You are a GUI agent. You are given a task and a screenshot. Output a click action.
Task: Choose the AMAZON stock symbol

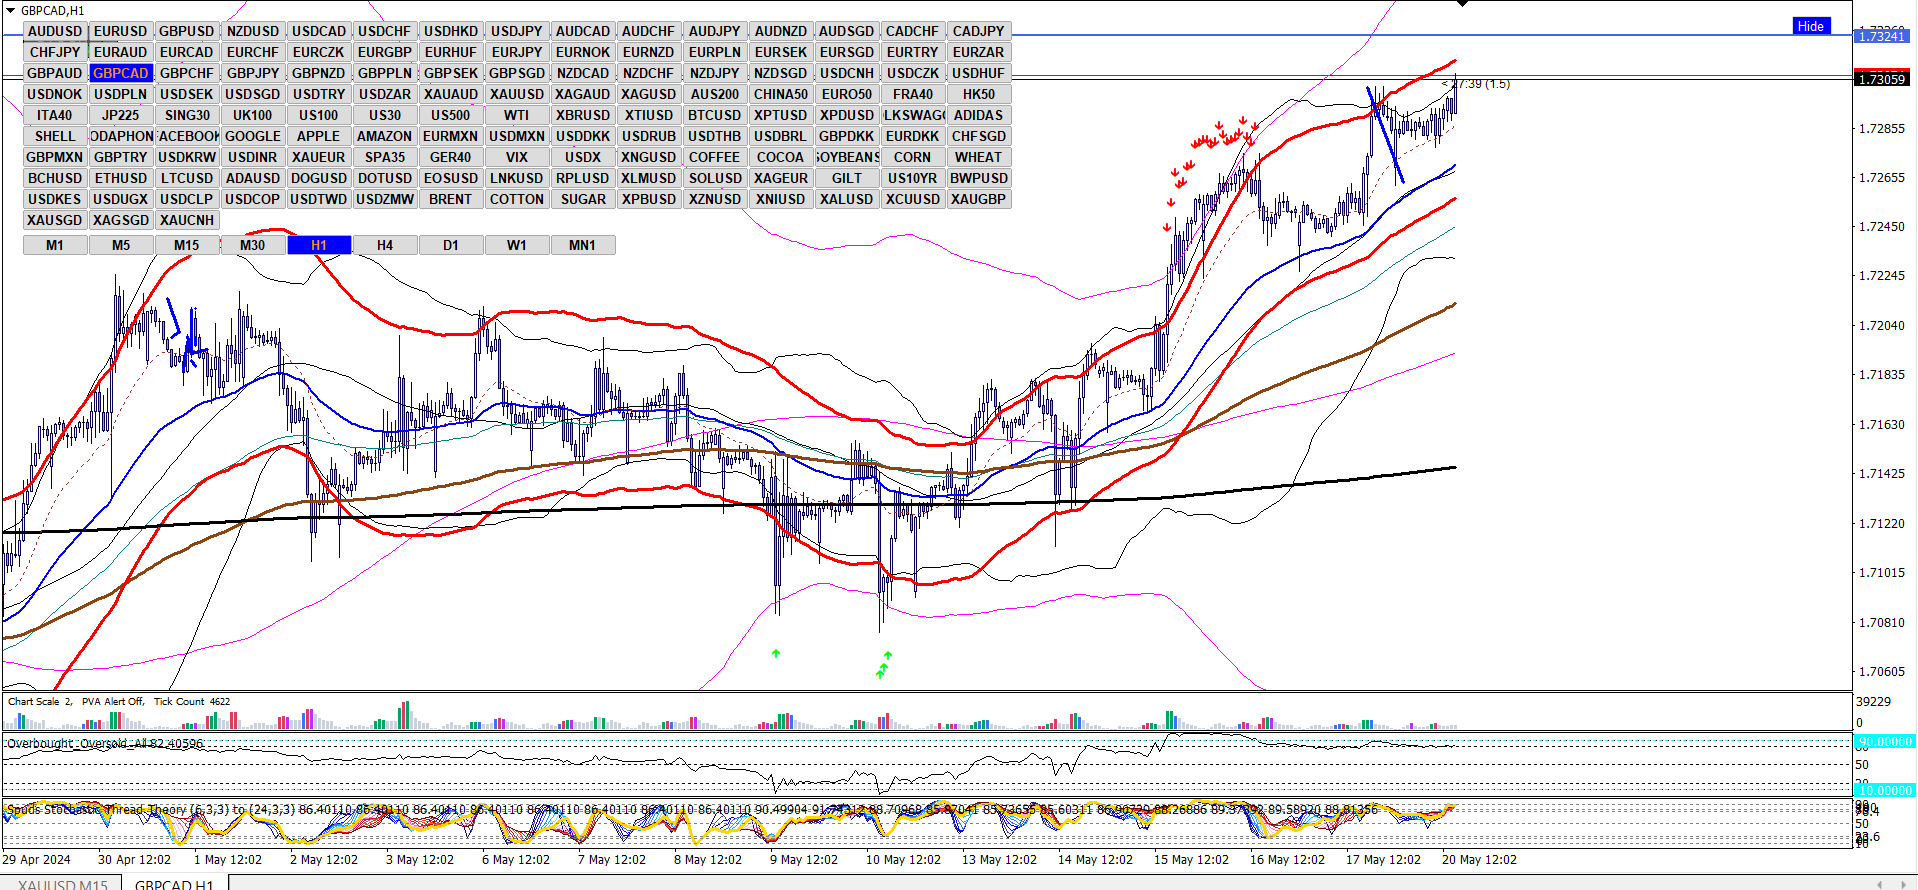tap(385, 136)
